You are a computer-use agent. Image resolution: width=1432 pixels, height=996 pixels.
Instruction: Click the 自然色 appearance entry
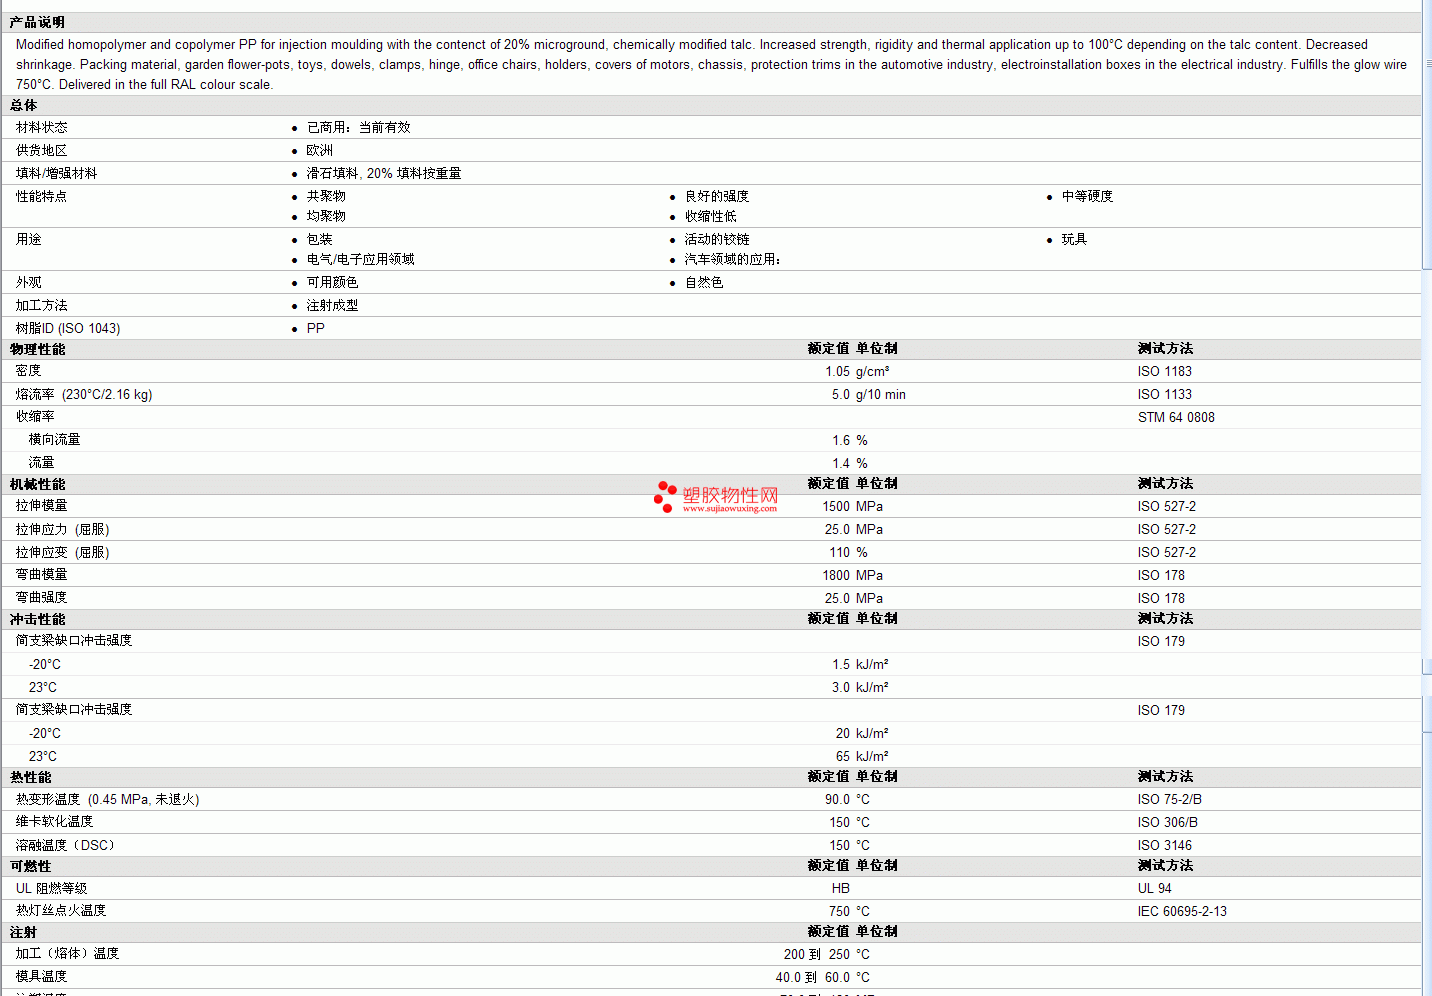(704, 282)
